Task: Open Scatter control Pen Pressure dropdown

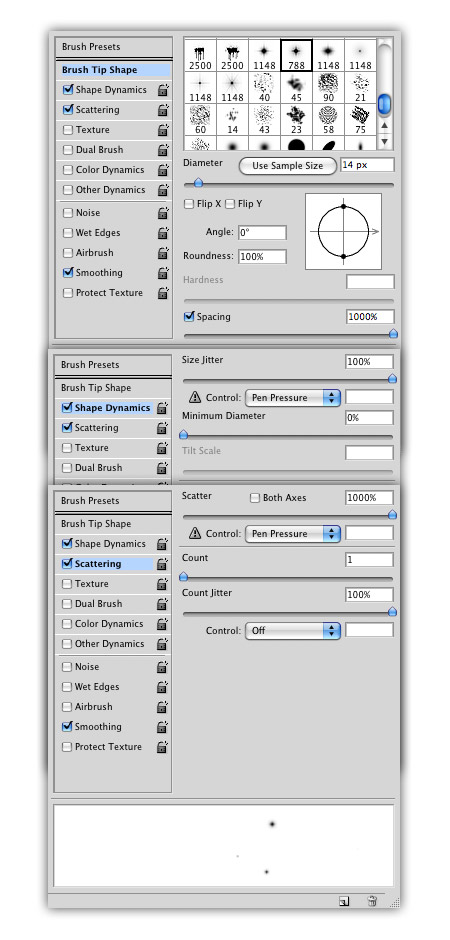Action: [293, 534]
